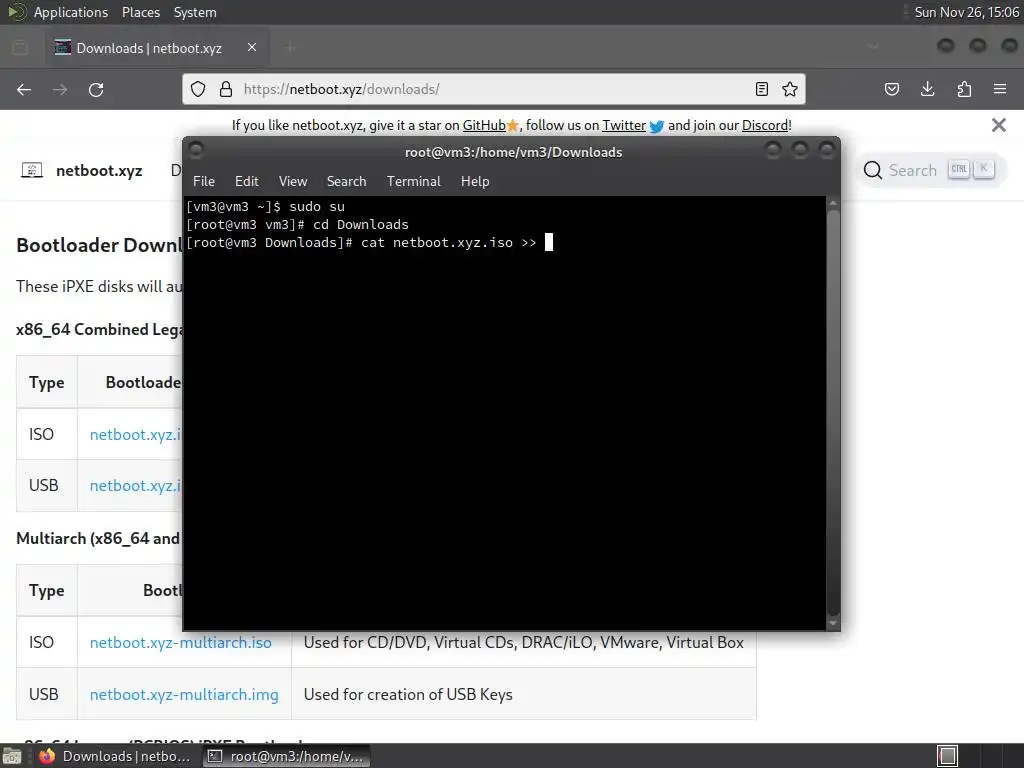The height and width of the screenshot is (768, 1024).
Task: Reload the netboot.xyz downloads page
Action: pos(96,89)
